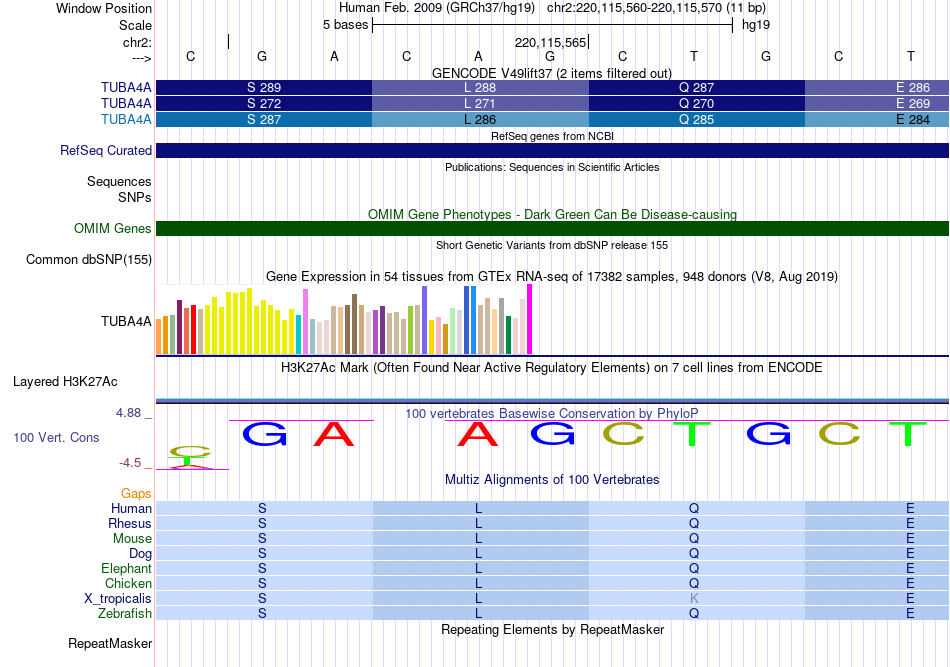Screen dimensions: 950x667
Task: Select the dark green OMIM Genes bar
Action: 552,228
